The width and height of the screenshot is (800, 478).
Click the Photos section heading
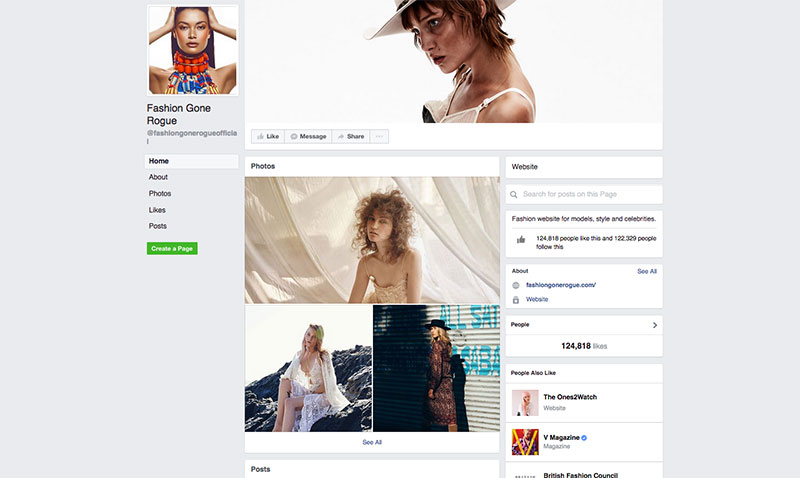click(263, 166)
